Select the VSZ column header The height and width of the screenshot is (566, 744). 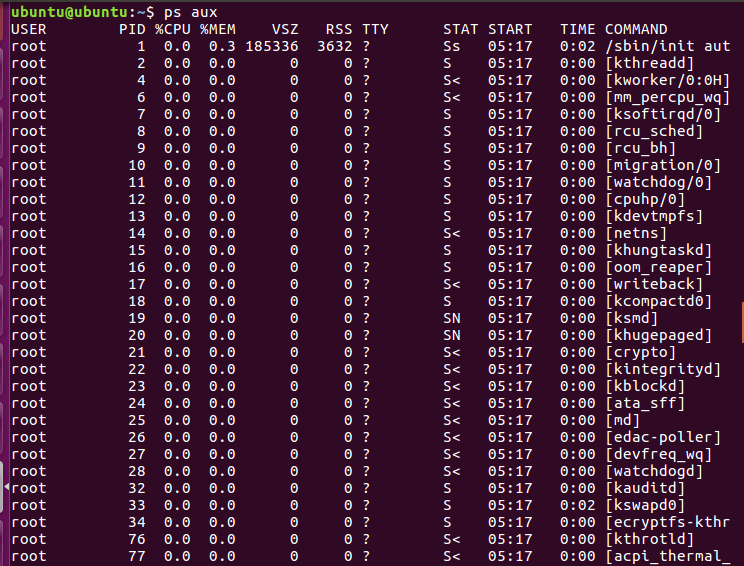click(x=285, y=29)
